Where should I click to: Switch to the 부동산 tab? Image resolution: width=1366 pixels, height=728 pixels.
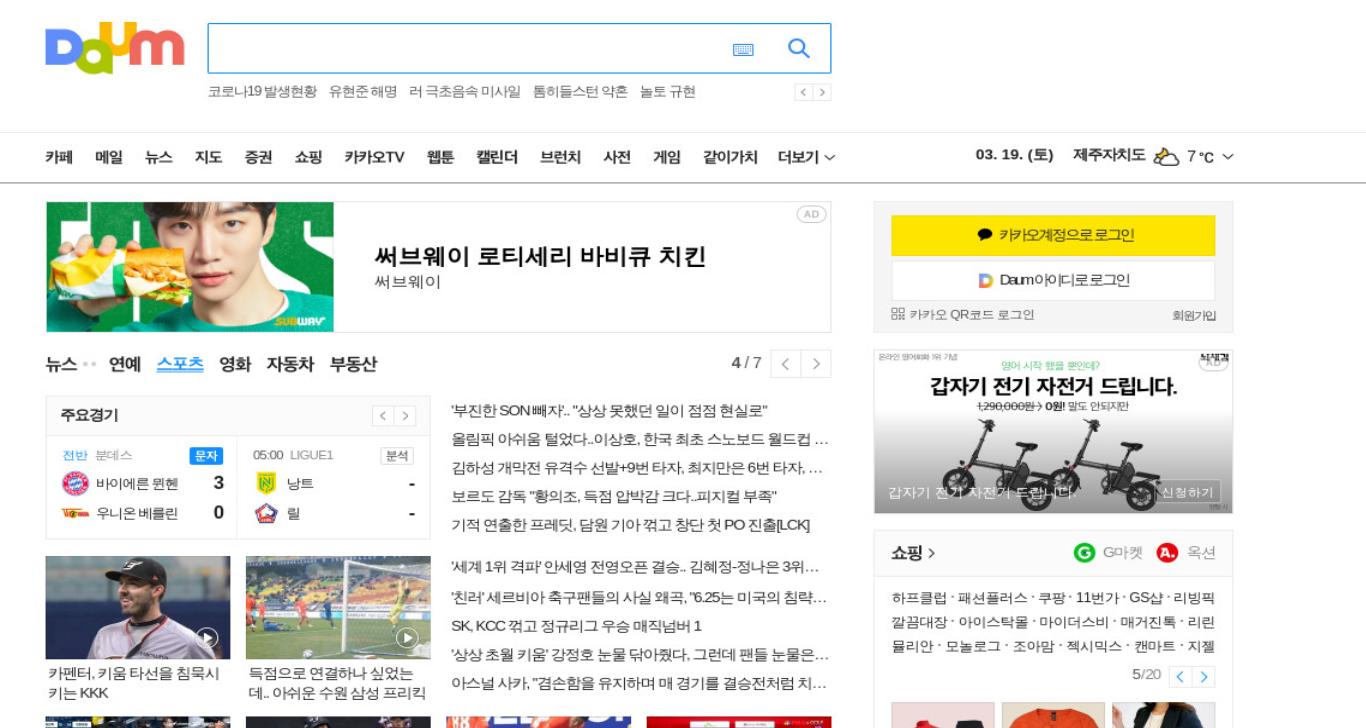pyautogui.click(x=353, y=364)
